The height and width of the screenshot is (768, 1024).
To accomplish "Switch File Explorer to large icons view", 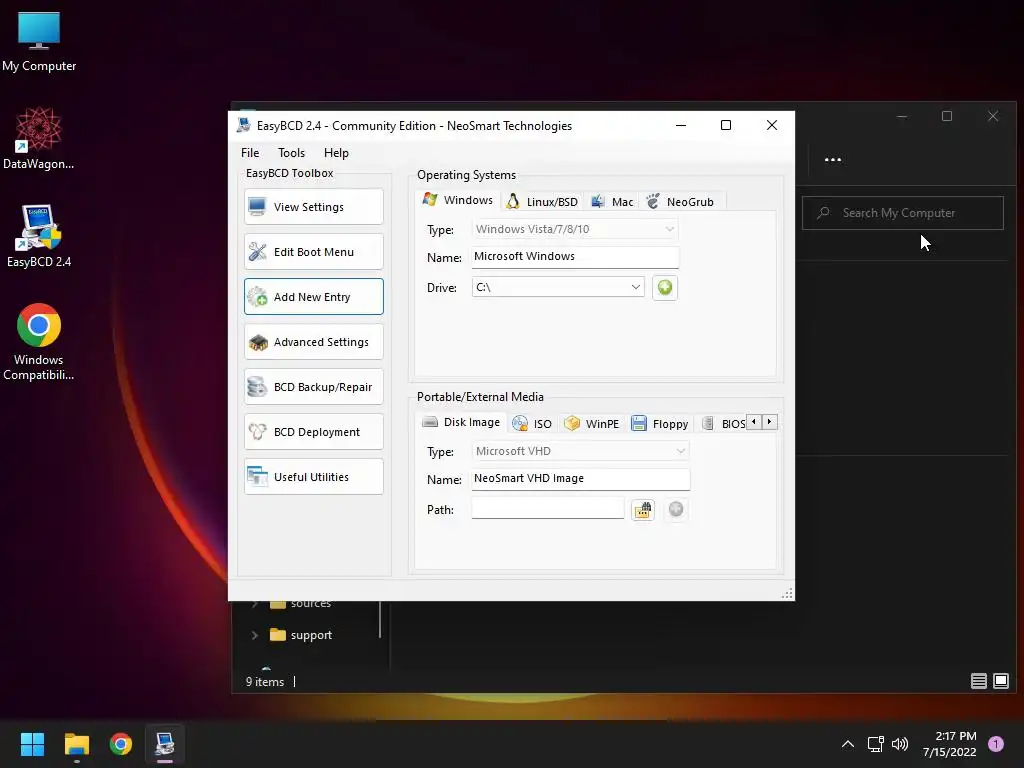I will [1000, 681].
